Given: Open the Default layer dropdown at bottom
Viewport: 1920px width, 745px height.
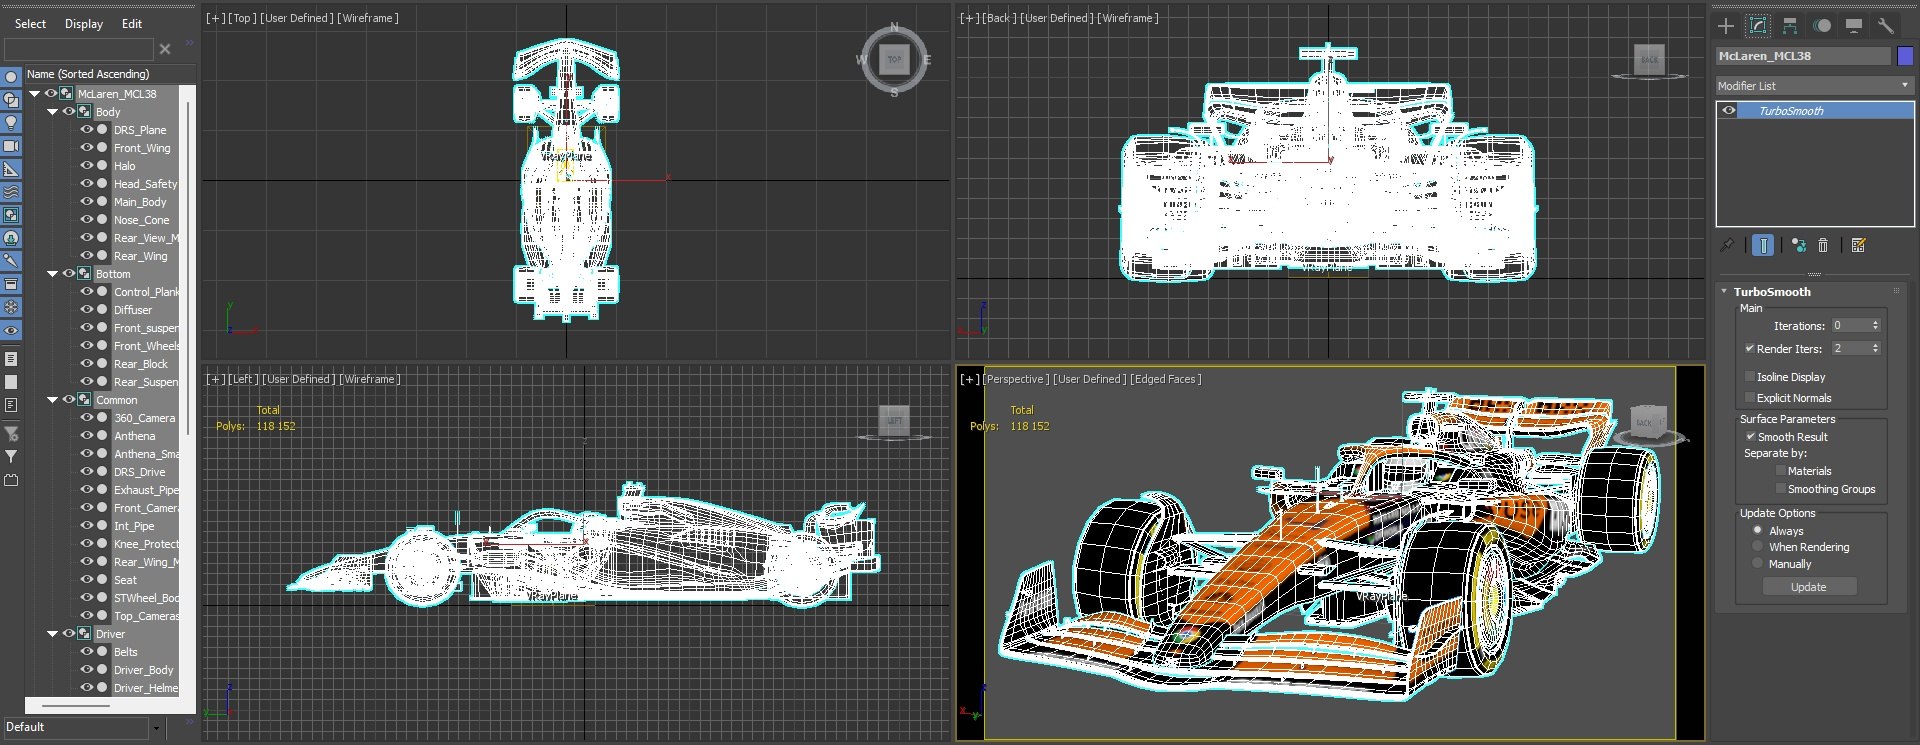Looking at the screenshot, I should click(x=156, y=728).
